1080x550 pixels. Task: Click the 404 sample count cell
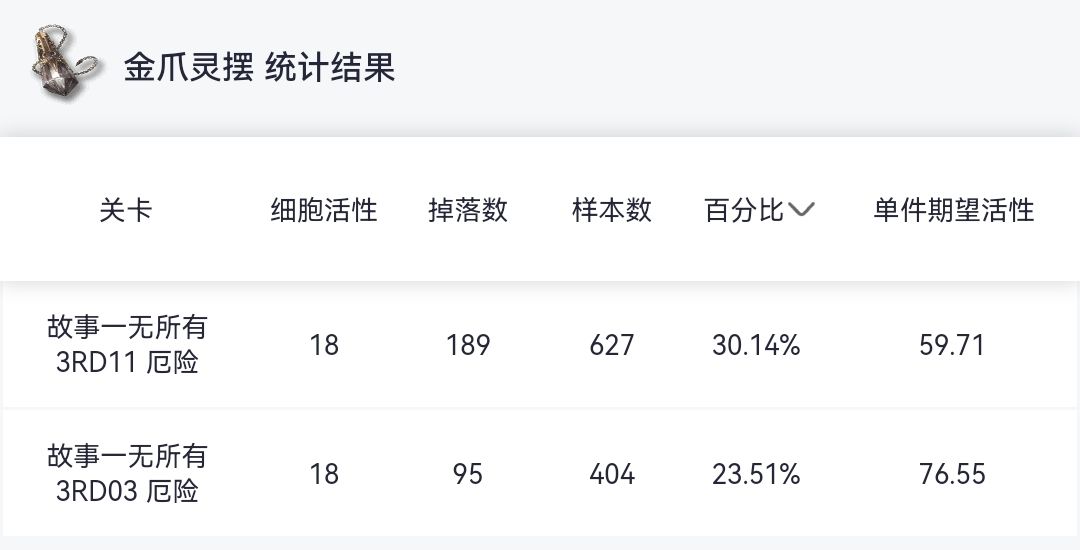(612, 474)
